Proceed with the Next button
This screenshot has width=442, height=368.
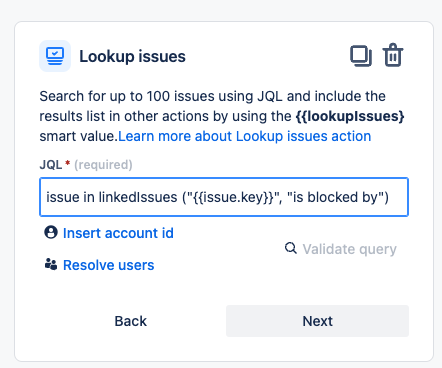click(x=317, y=321)
